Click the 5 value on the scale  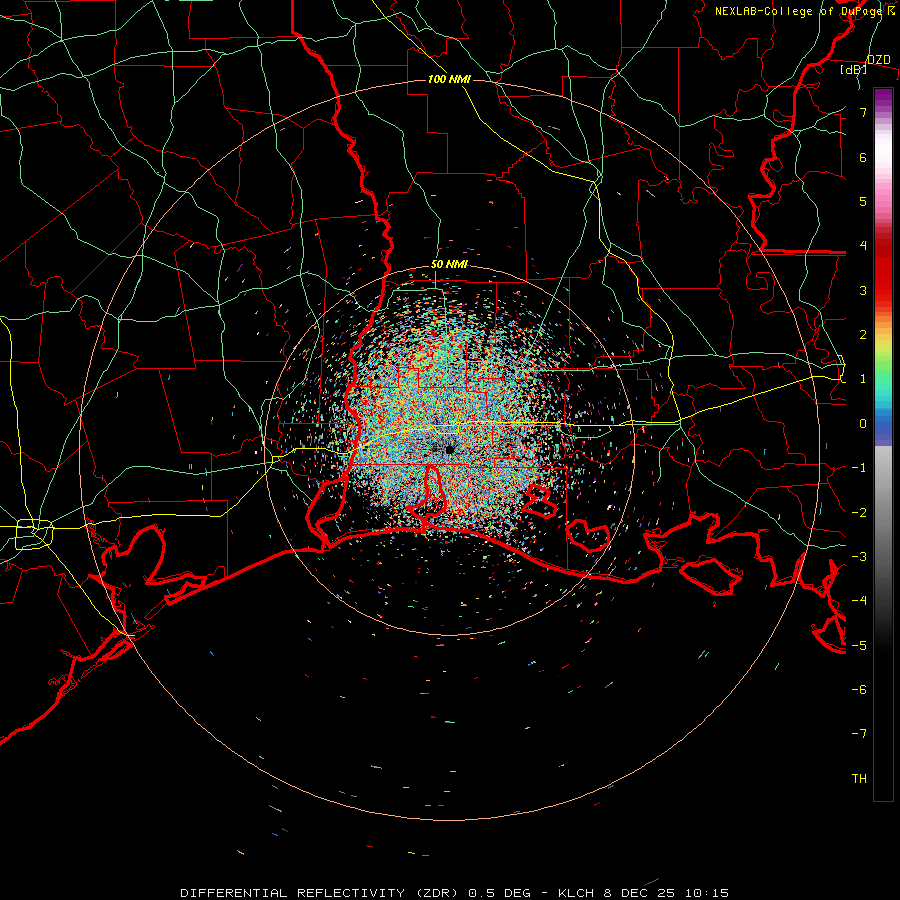tap(863, 201)
